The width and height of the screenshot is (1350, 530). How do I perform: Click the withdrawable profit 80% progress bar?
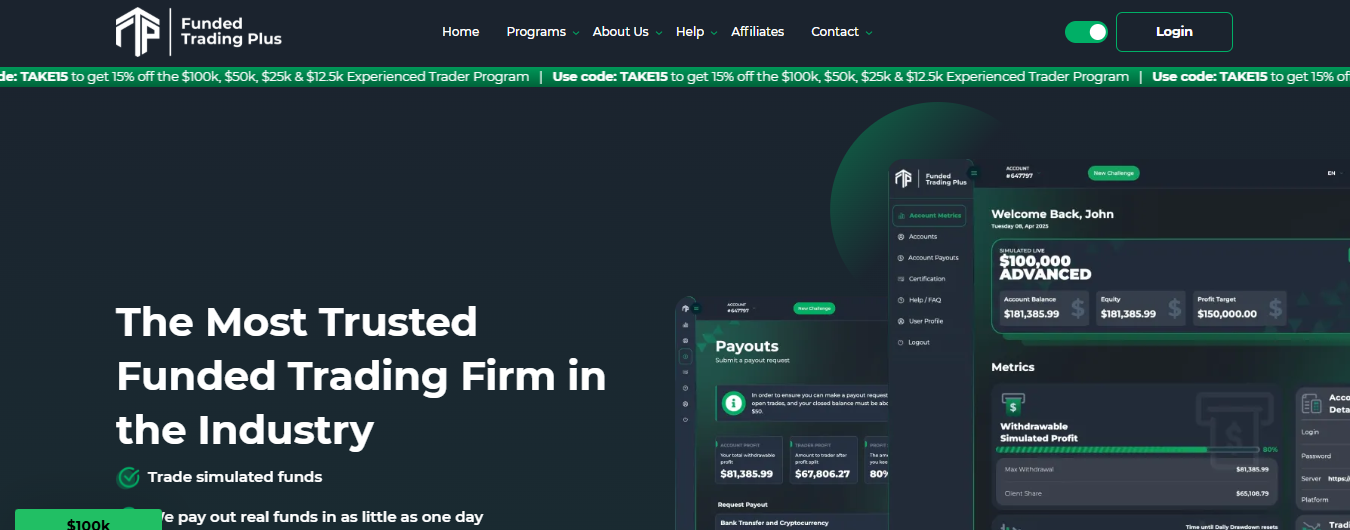pyautogui.click(x=1130, y=450)
